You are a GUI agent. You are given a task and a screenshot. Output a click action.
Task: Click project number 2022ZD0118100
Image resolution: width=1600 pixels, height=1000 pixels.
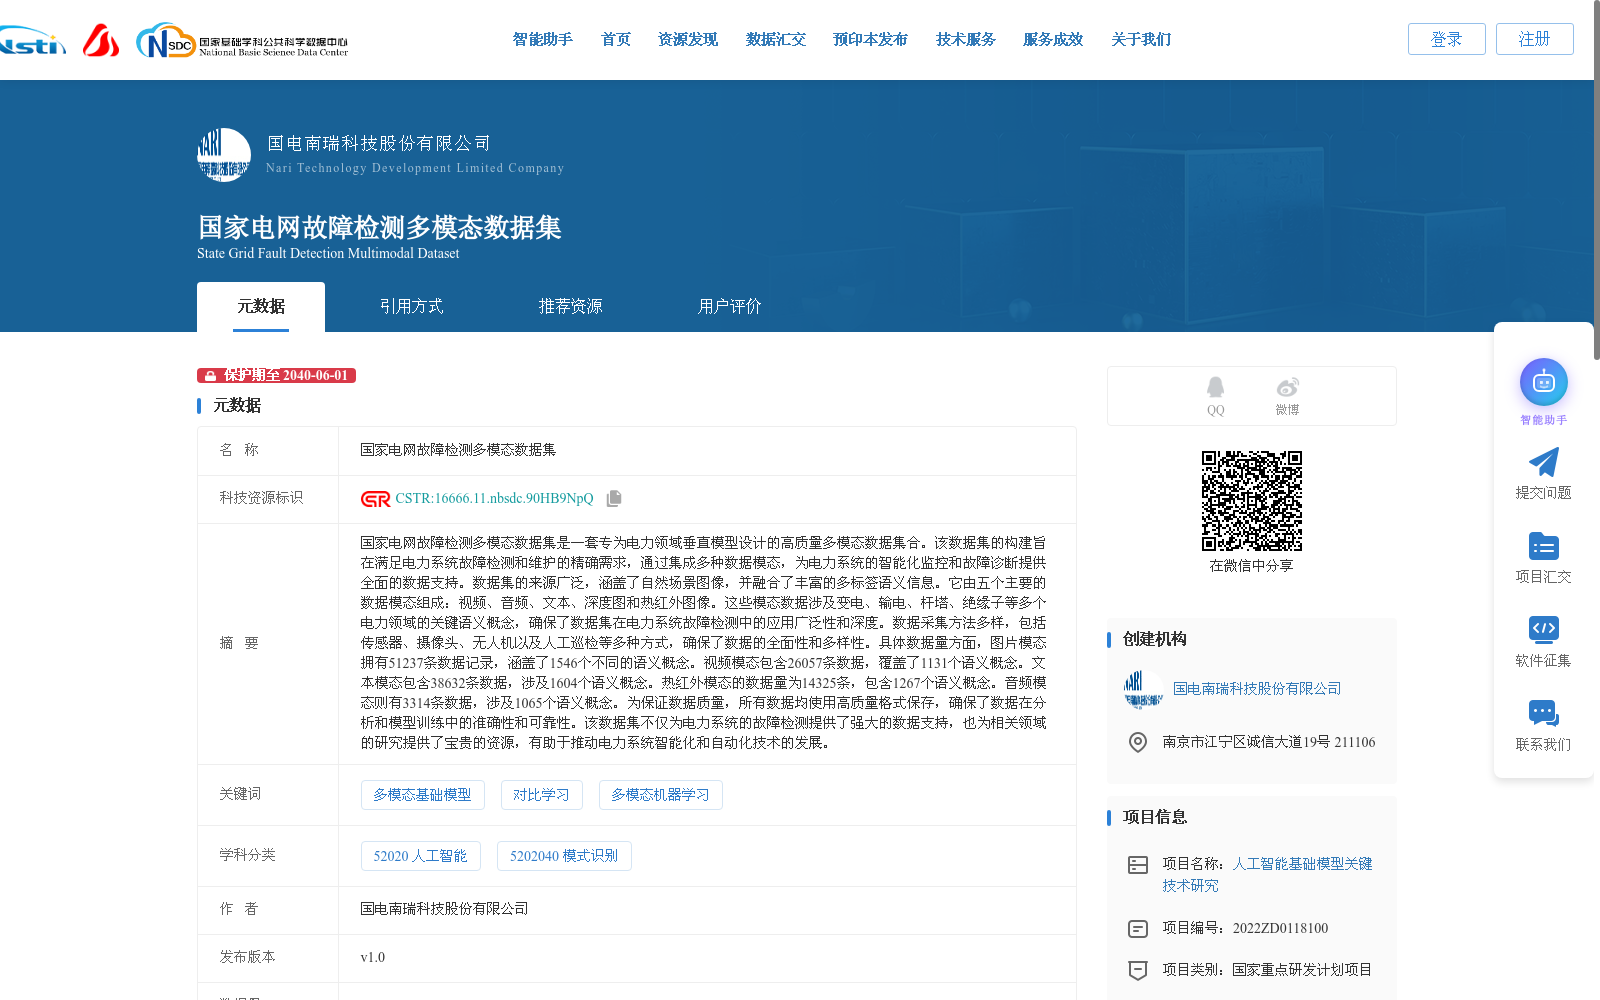1280,929
